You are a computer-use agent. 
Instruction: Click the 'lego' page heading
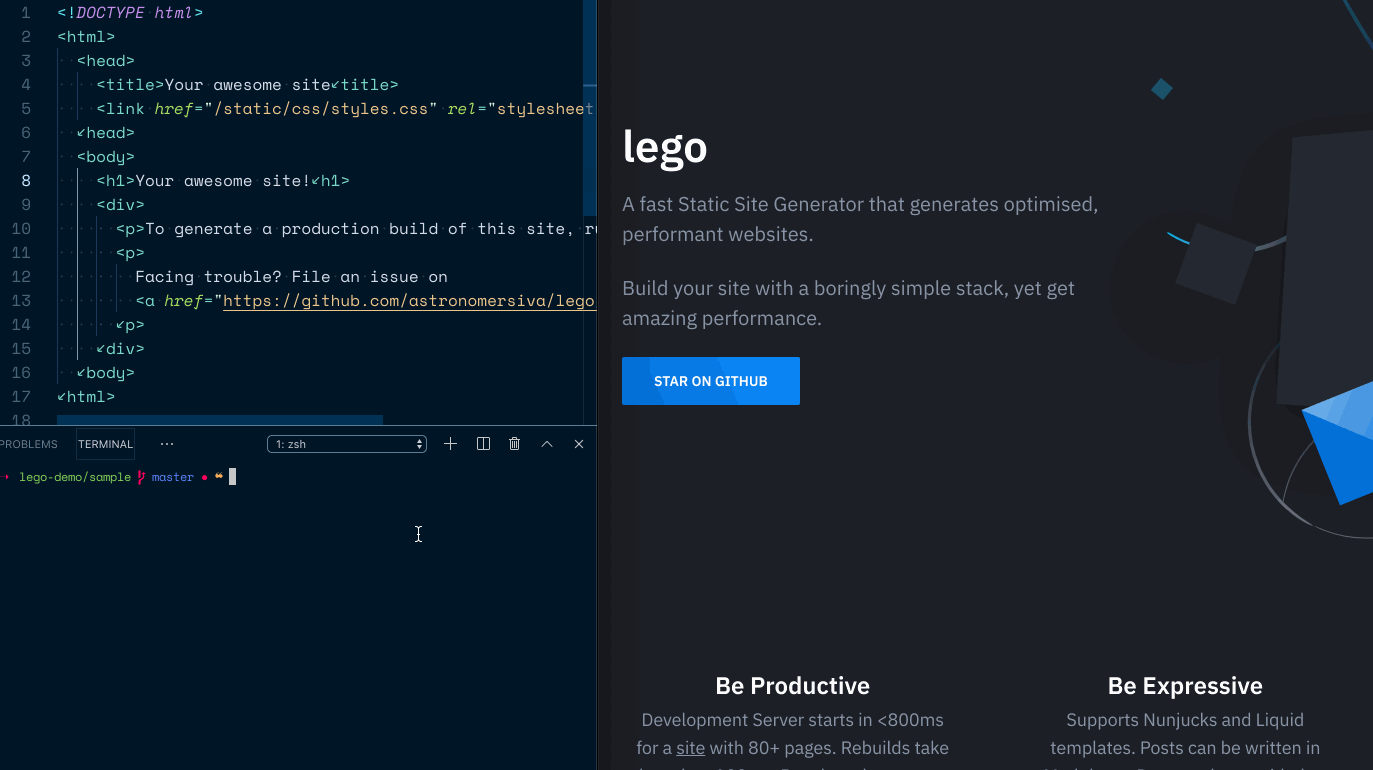(x=665, y=147)
